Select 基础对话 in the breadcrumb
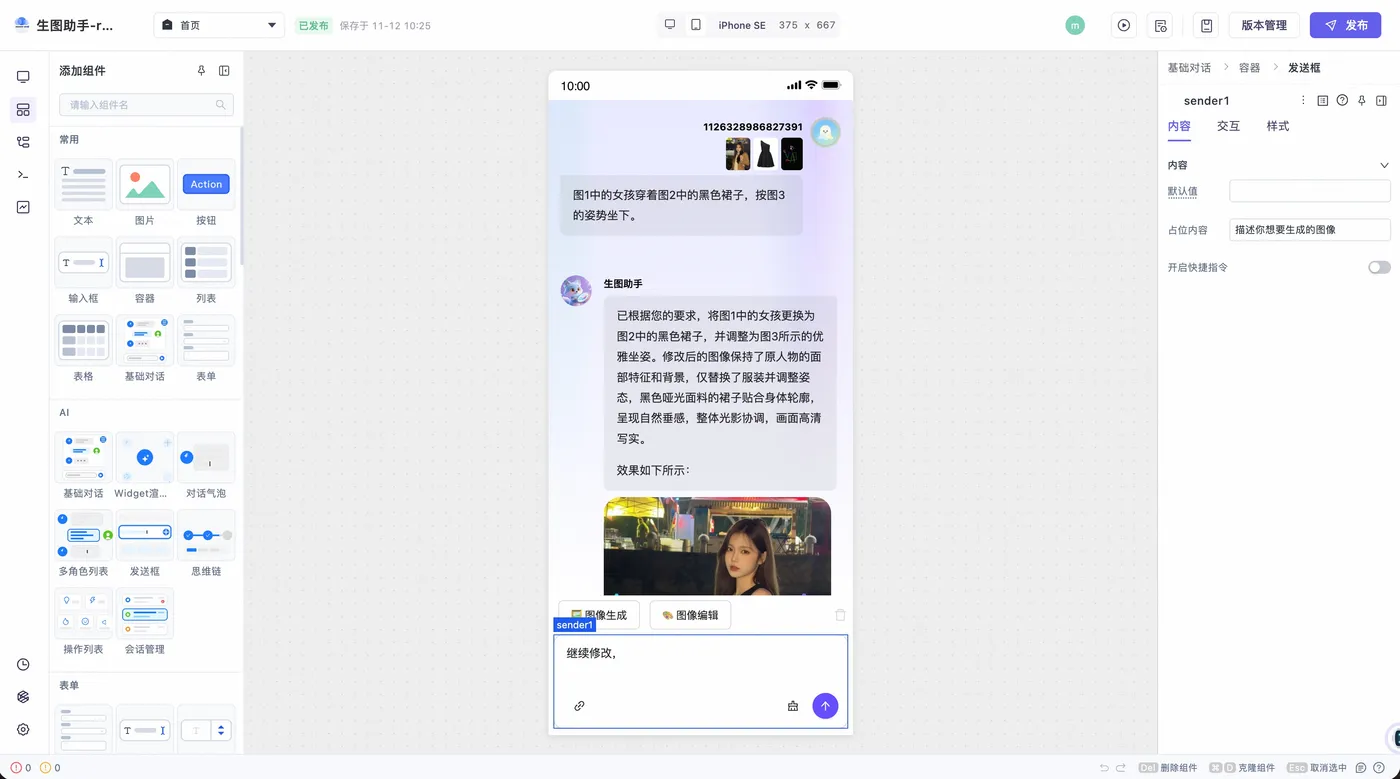 [x=1189, y=68]
